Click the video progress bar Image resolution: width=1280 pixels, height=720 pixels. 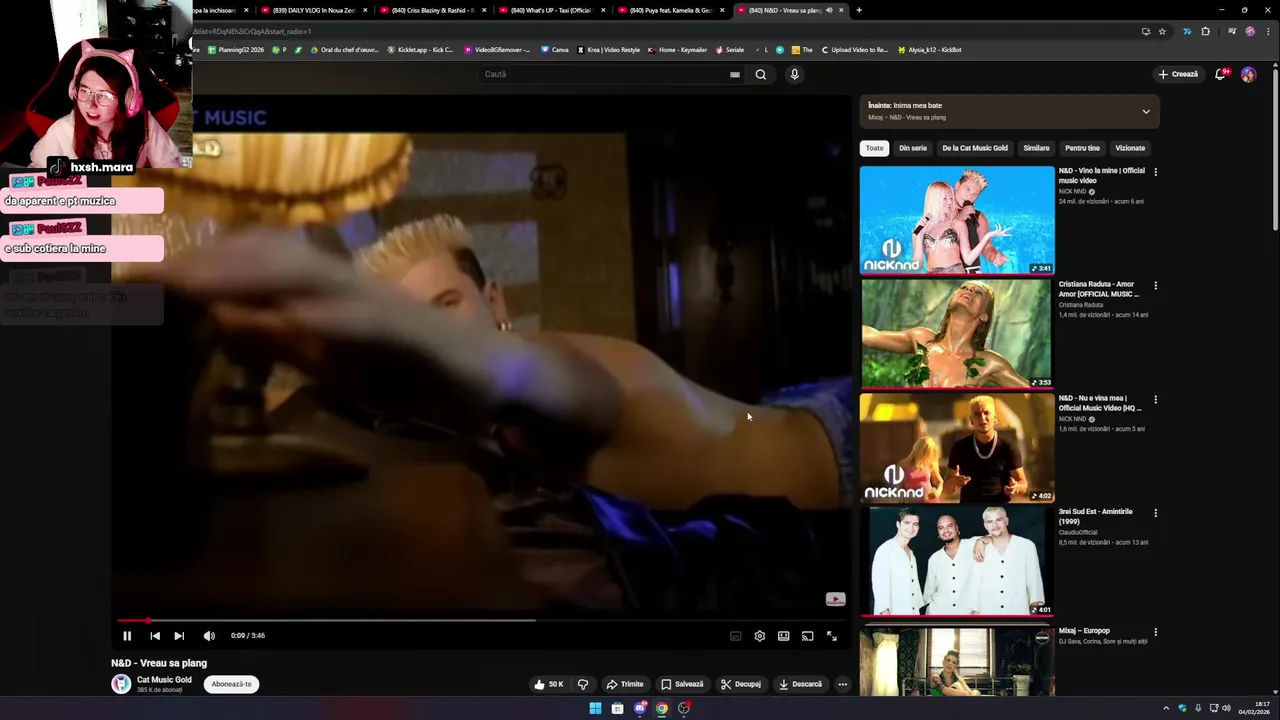[480, 620]
